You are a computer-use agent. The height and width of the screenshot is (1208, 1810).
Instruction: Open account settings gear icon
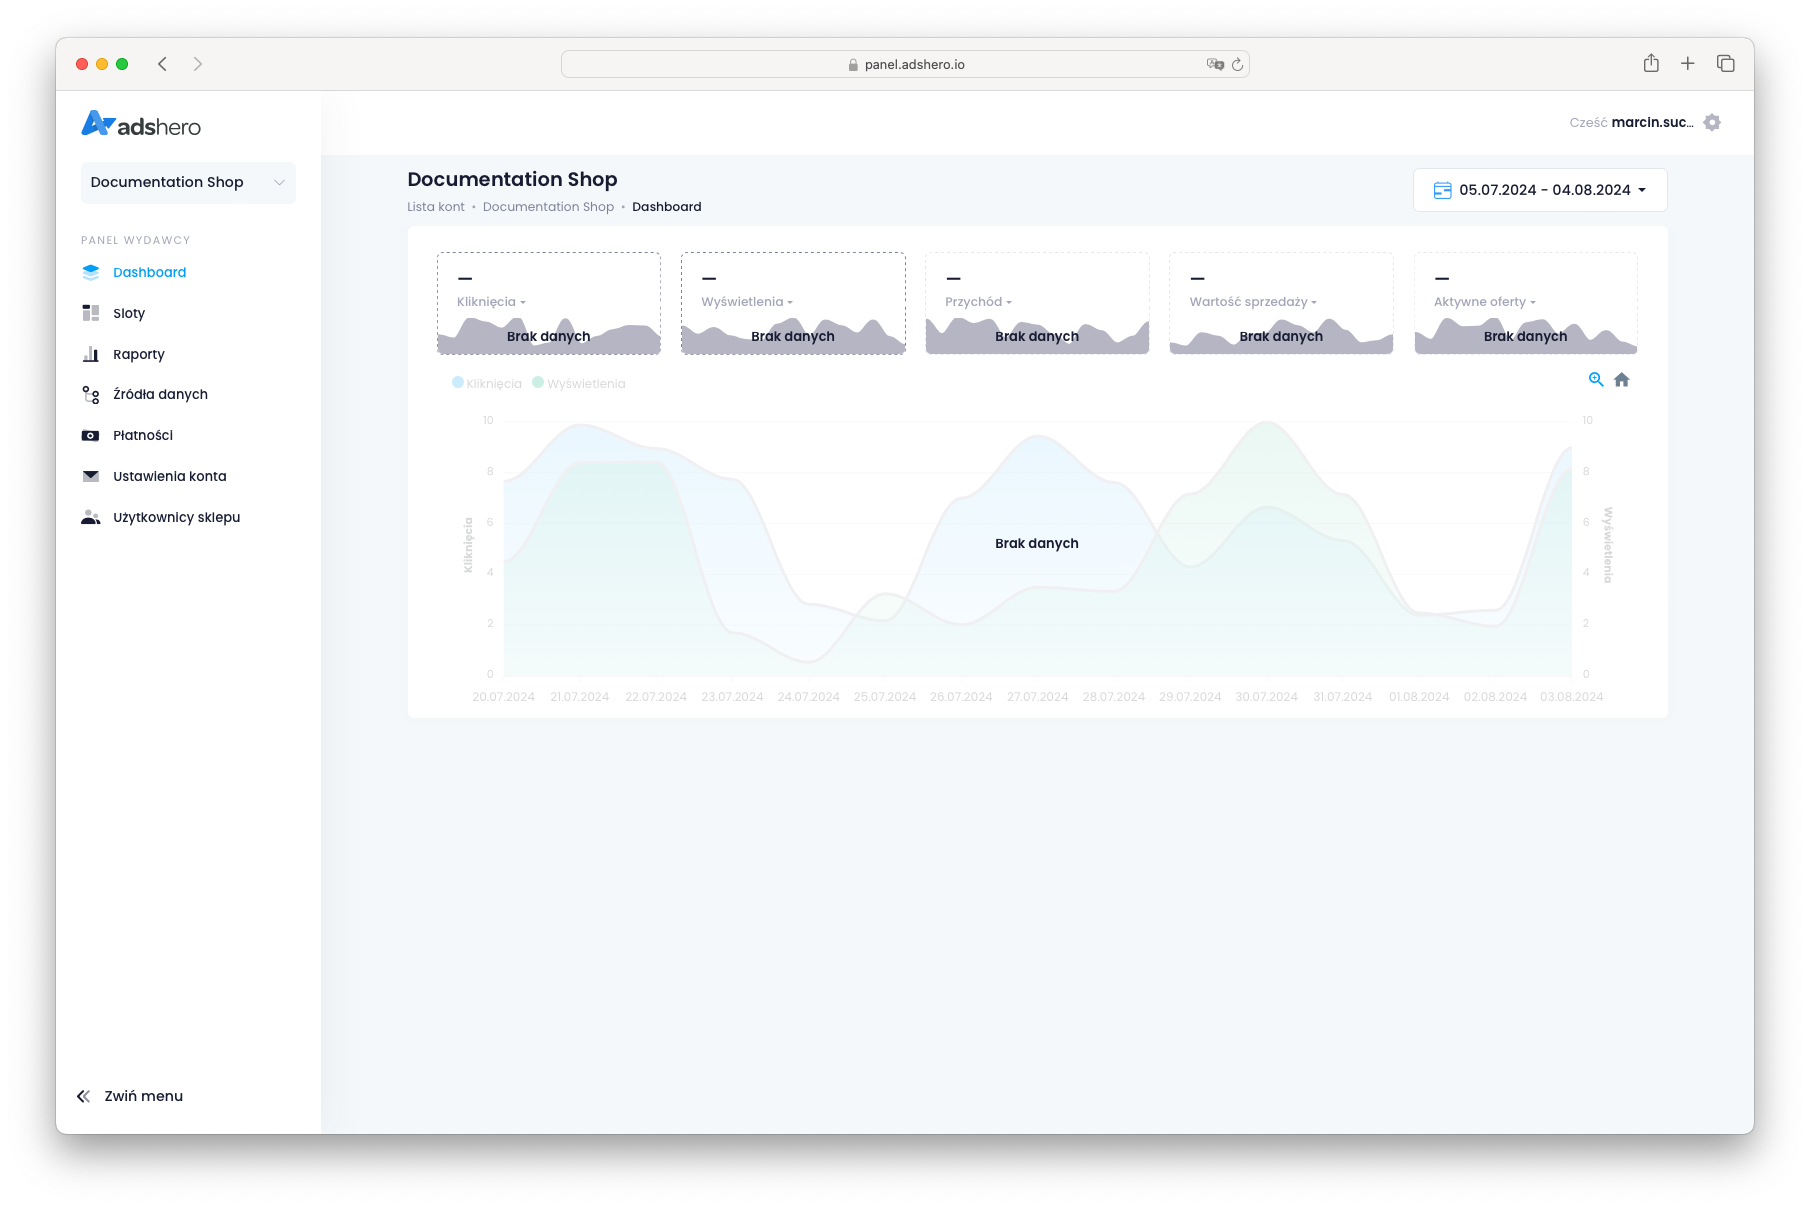tap(1712, 123)
